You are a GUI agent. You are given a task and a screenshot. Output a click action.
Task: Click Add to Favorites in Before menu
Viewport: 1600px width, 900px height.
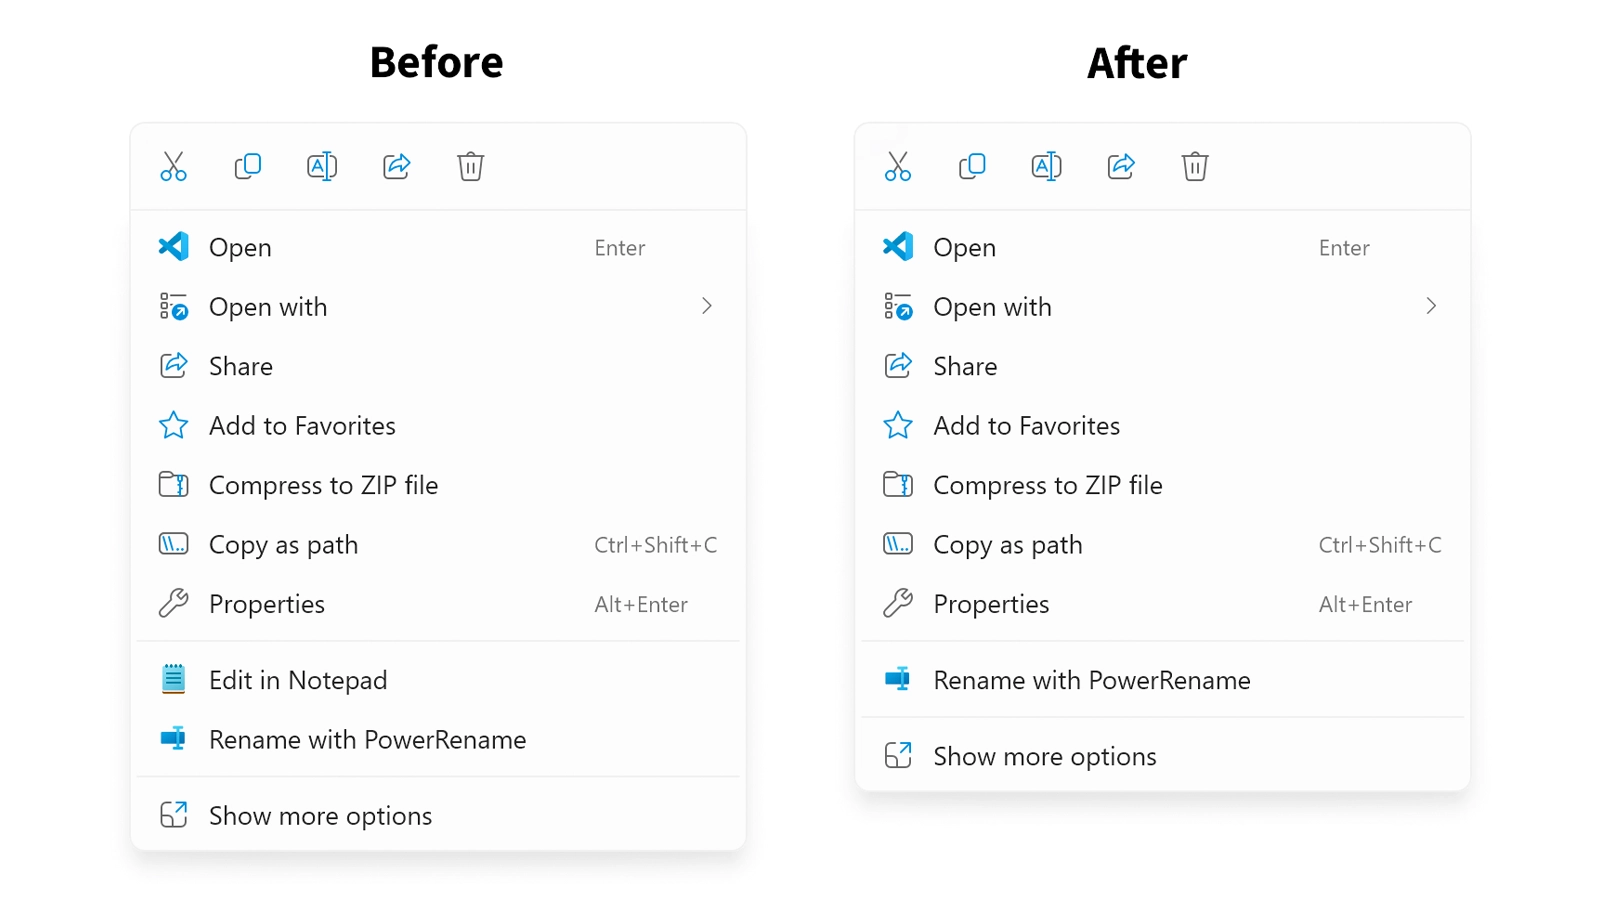click(x=302, y=426)
